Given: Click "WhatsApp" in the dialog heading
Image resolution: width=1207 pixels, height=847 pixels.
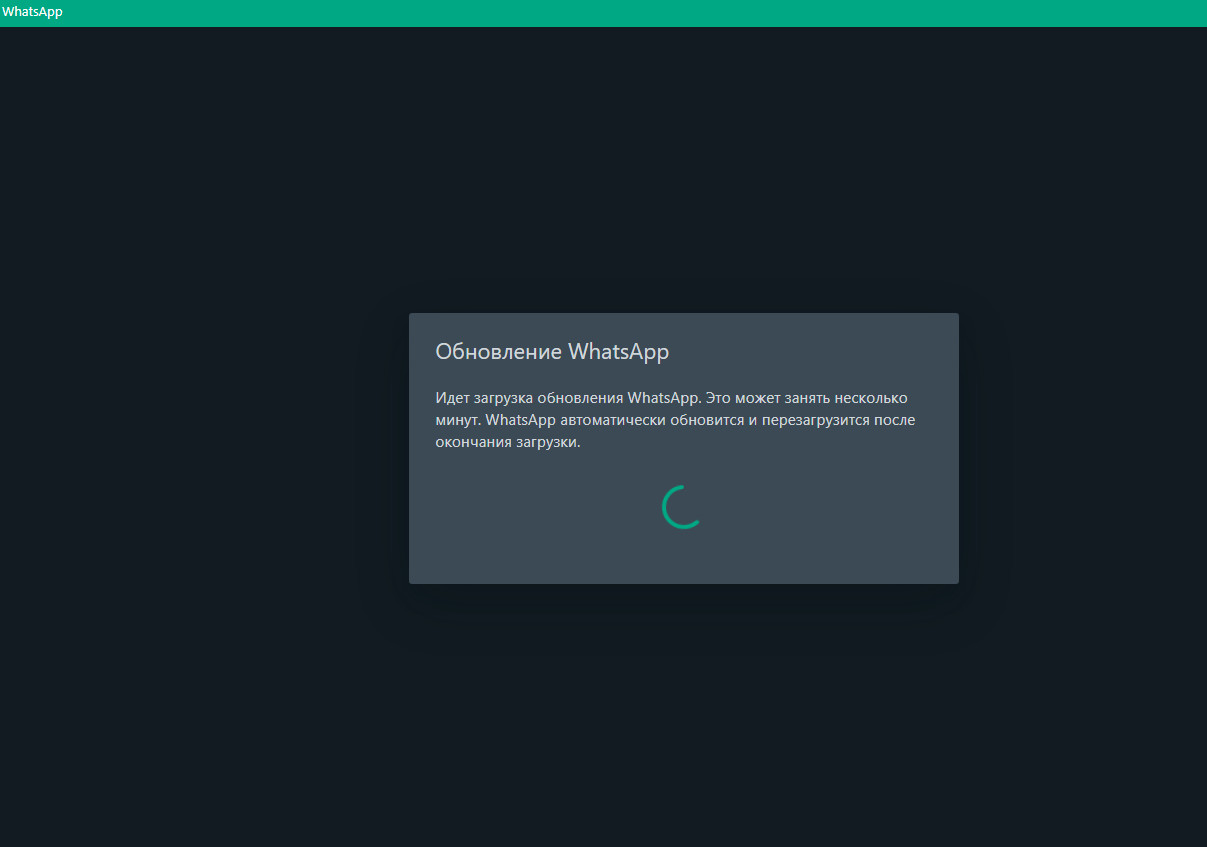Looking at the screenshot, I should 618,352.
